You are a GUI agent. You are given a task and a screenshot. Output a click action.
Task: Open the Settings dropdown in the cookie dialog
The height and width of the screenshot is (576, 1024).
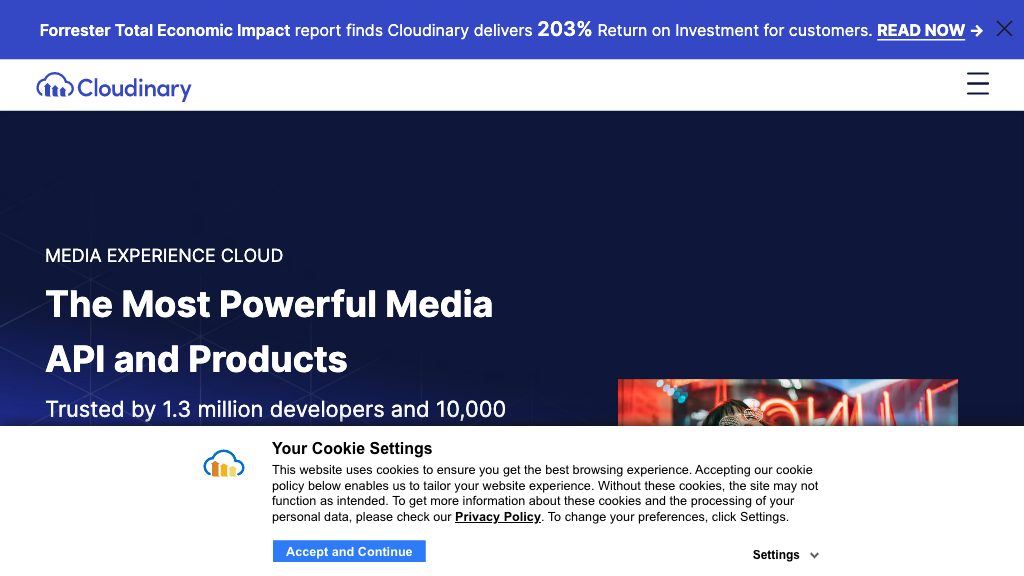[786, 554]
